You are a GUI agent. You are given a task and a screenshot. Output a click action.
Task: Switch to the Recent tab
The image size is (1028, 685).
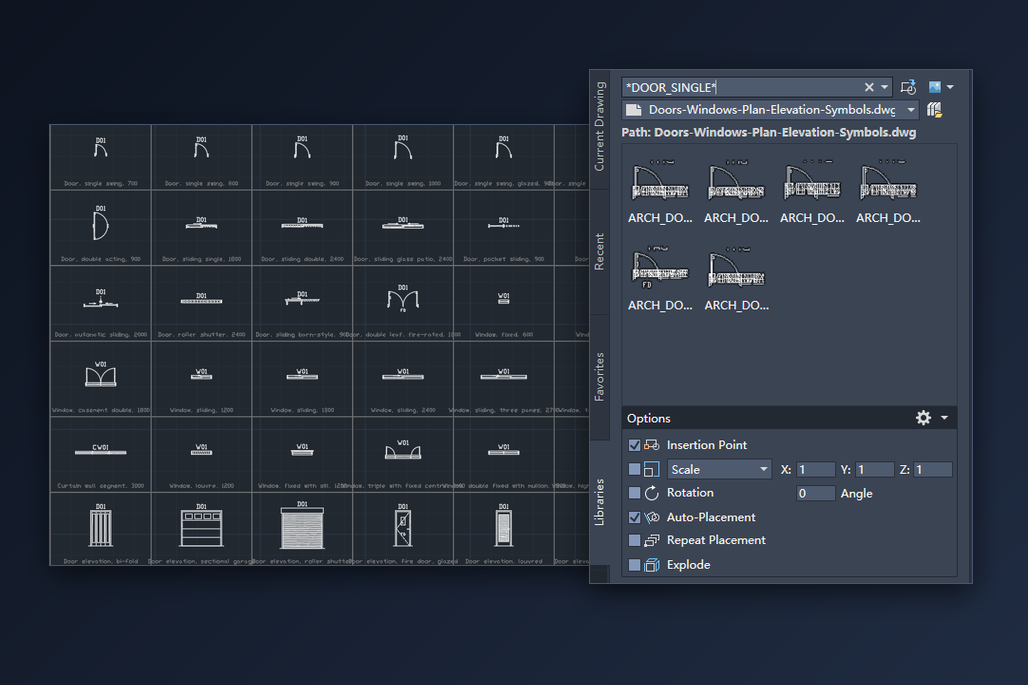click(599, 251)
